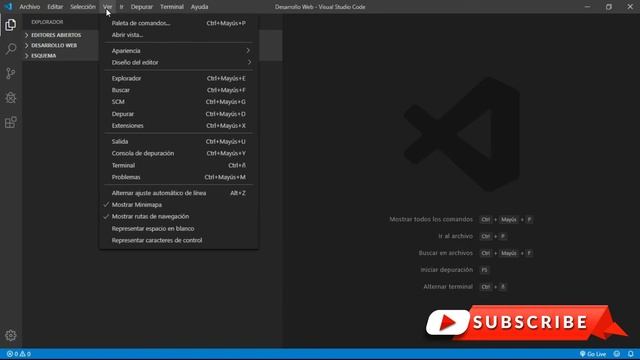
Task: Click the feedback smiley icon in status bar
Action: coord(617,354)
